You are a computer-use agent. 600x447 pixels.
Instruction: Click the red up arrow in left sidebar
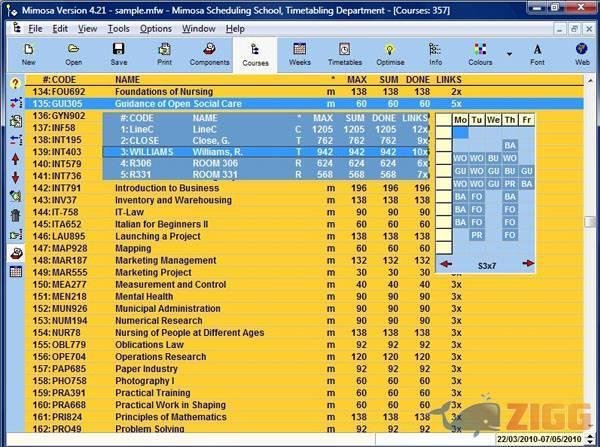pyautogui.click(x=15, y=159)
